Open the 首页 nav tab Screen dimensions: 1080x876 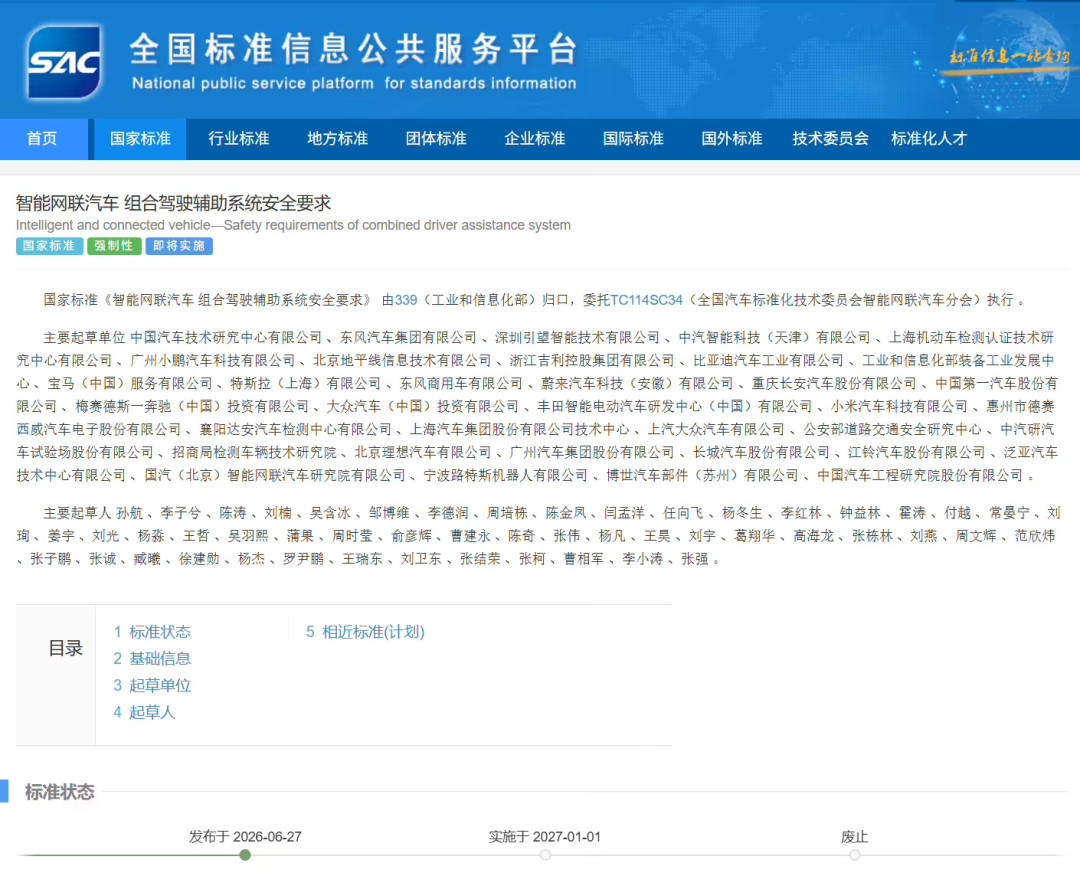(x=42, y=138)
